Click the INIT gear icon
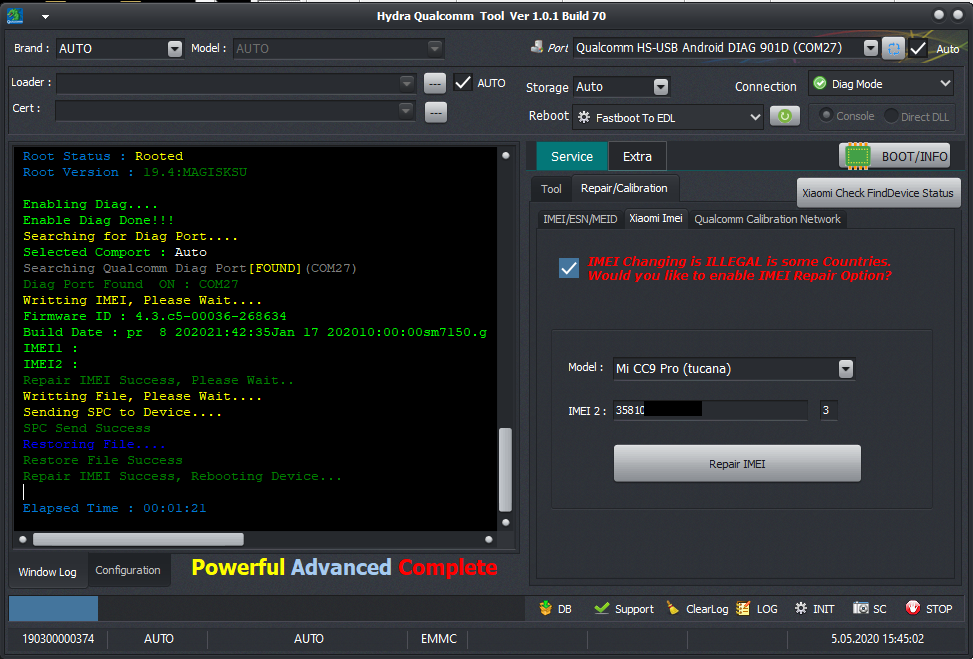 [x=801, y=608]
